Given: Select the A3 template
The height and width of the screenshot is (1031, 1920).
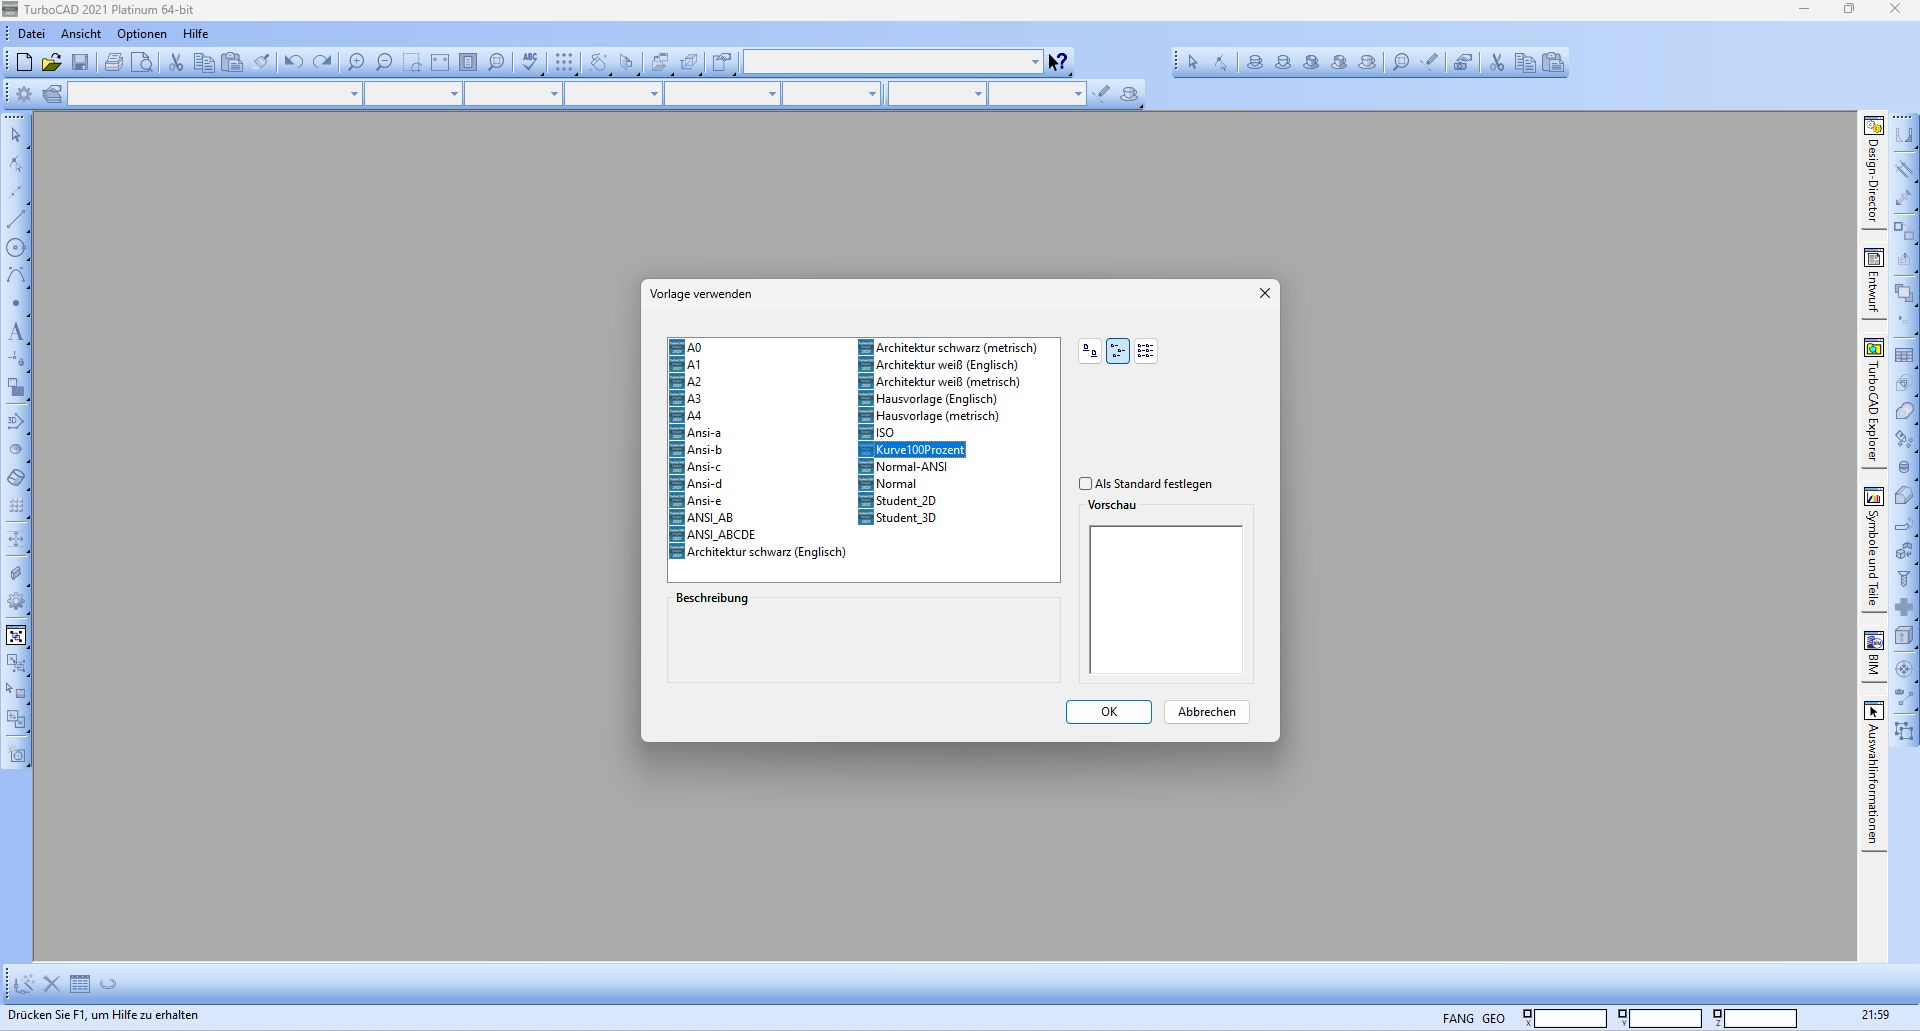Looking at the screenshot, I should (x=686, y=399).
